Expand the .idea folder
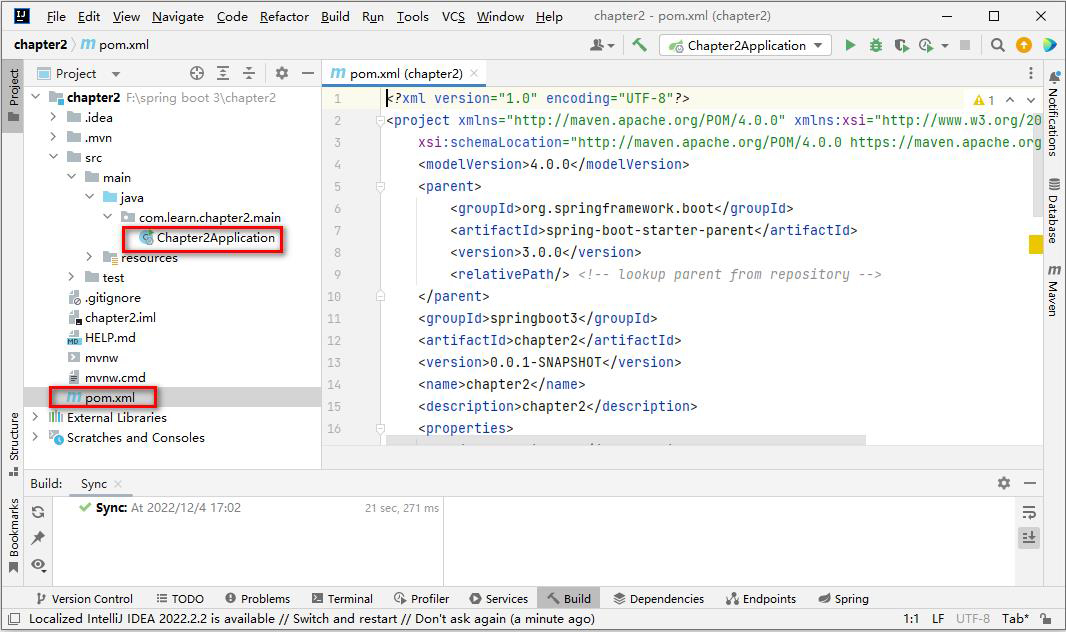1066x632 pixels. [54, 117]
